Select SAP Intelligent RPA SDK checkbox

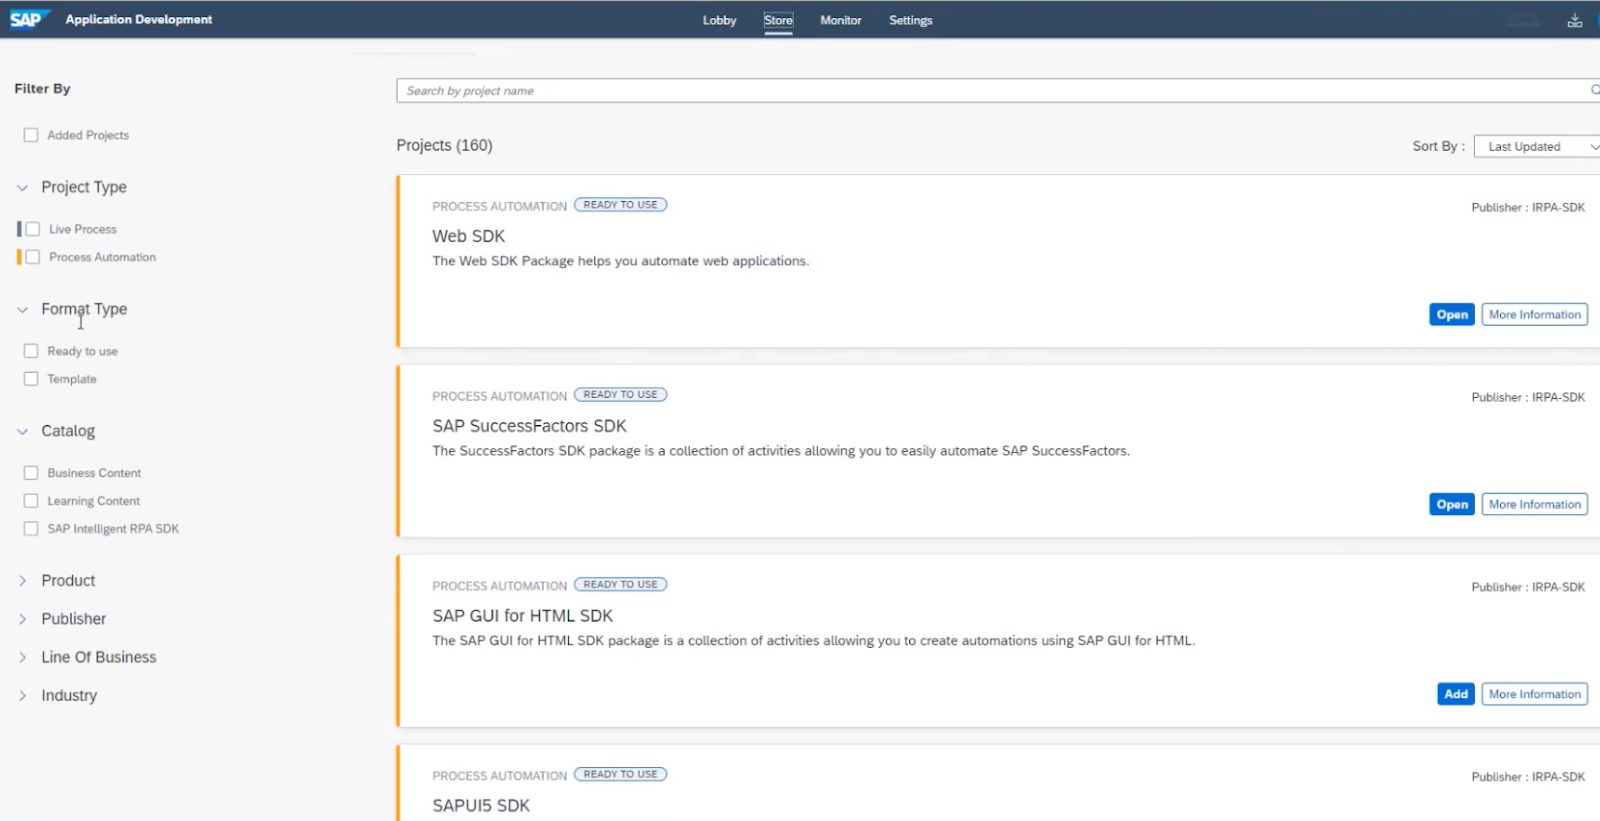[x=31, y=529]
